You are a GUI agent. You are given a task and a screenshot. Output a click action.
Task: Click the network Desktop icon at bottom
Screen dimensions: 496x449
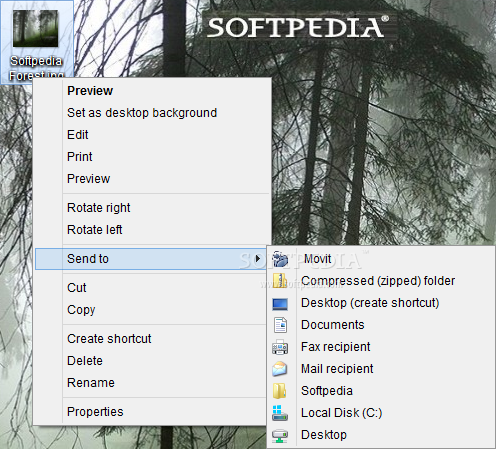point(280,435)
